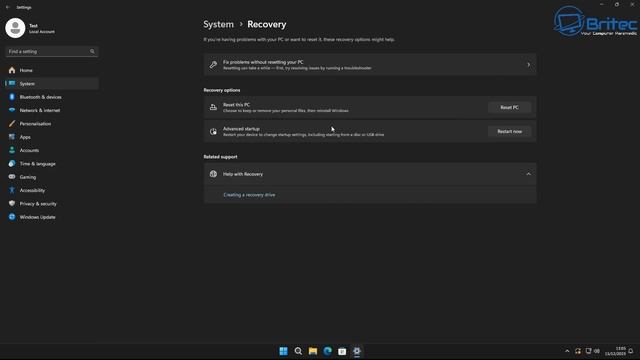Click the wrench icon for Fix problems
The height and width of the screenshot is (360, 640).
[x=213, y=64]
